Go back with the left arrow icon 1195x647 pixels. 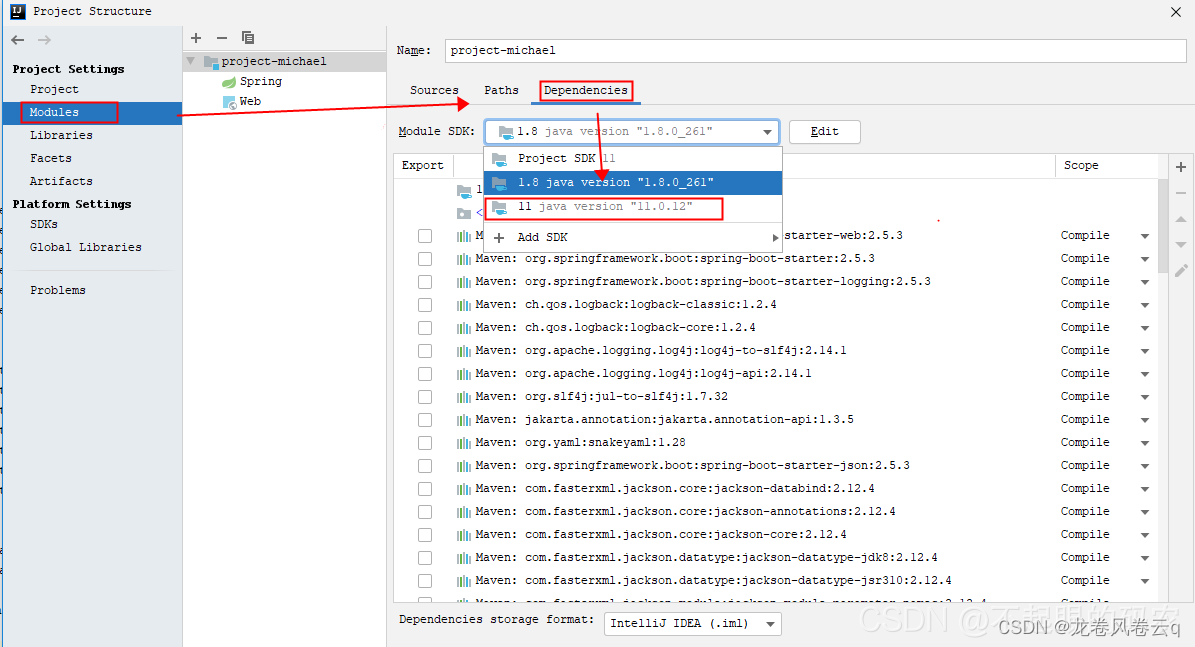coord(18,40)
